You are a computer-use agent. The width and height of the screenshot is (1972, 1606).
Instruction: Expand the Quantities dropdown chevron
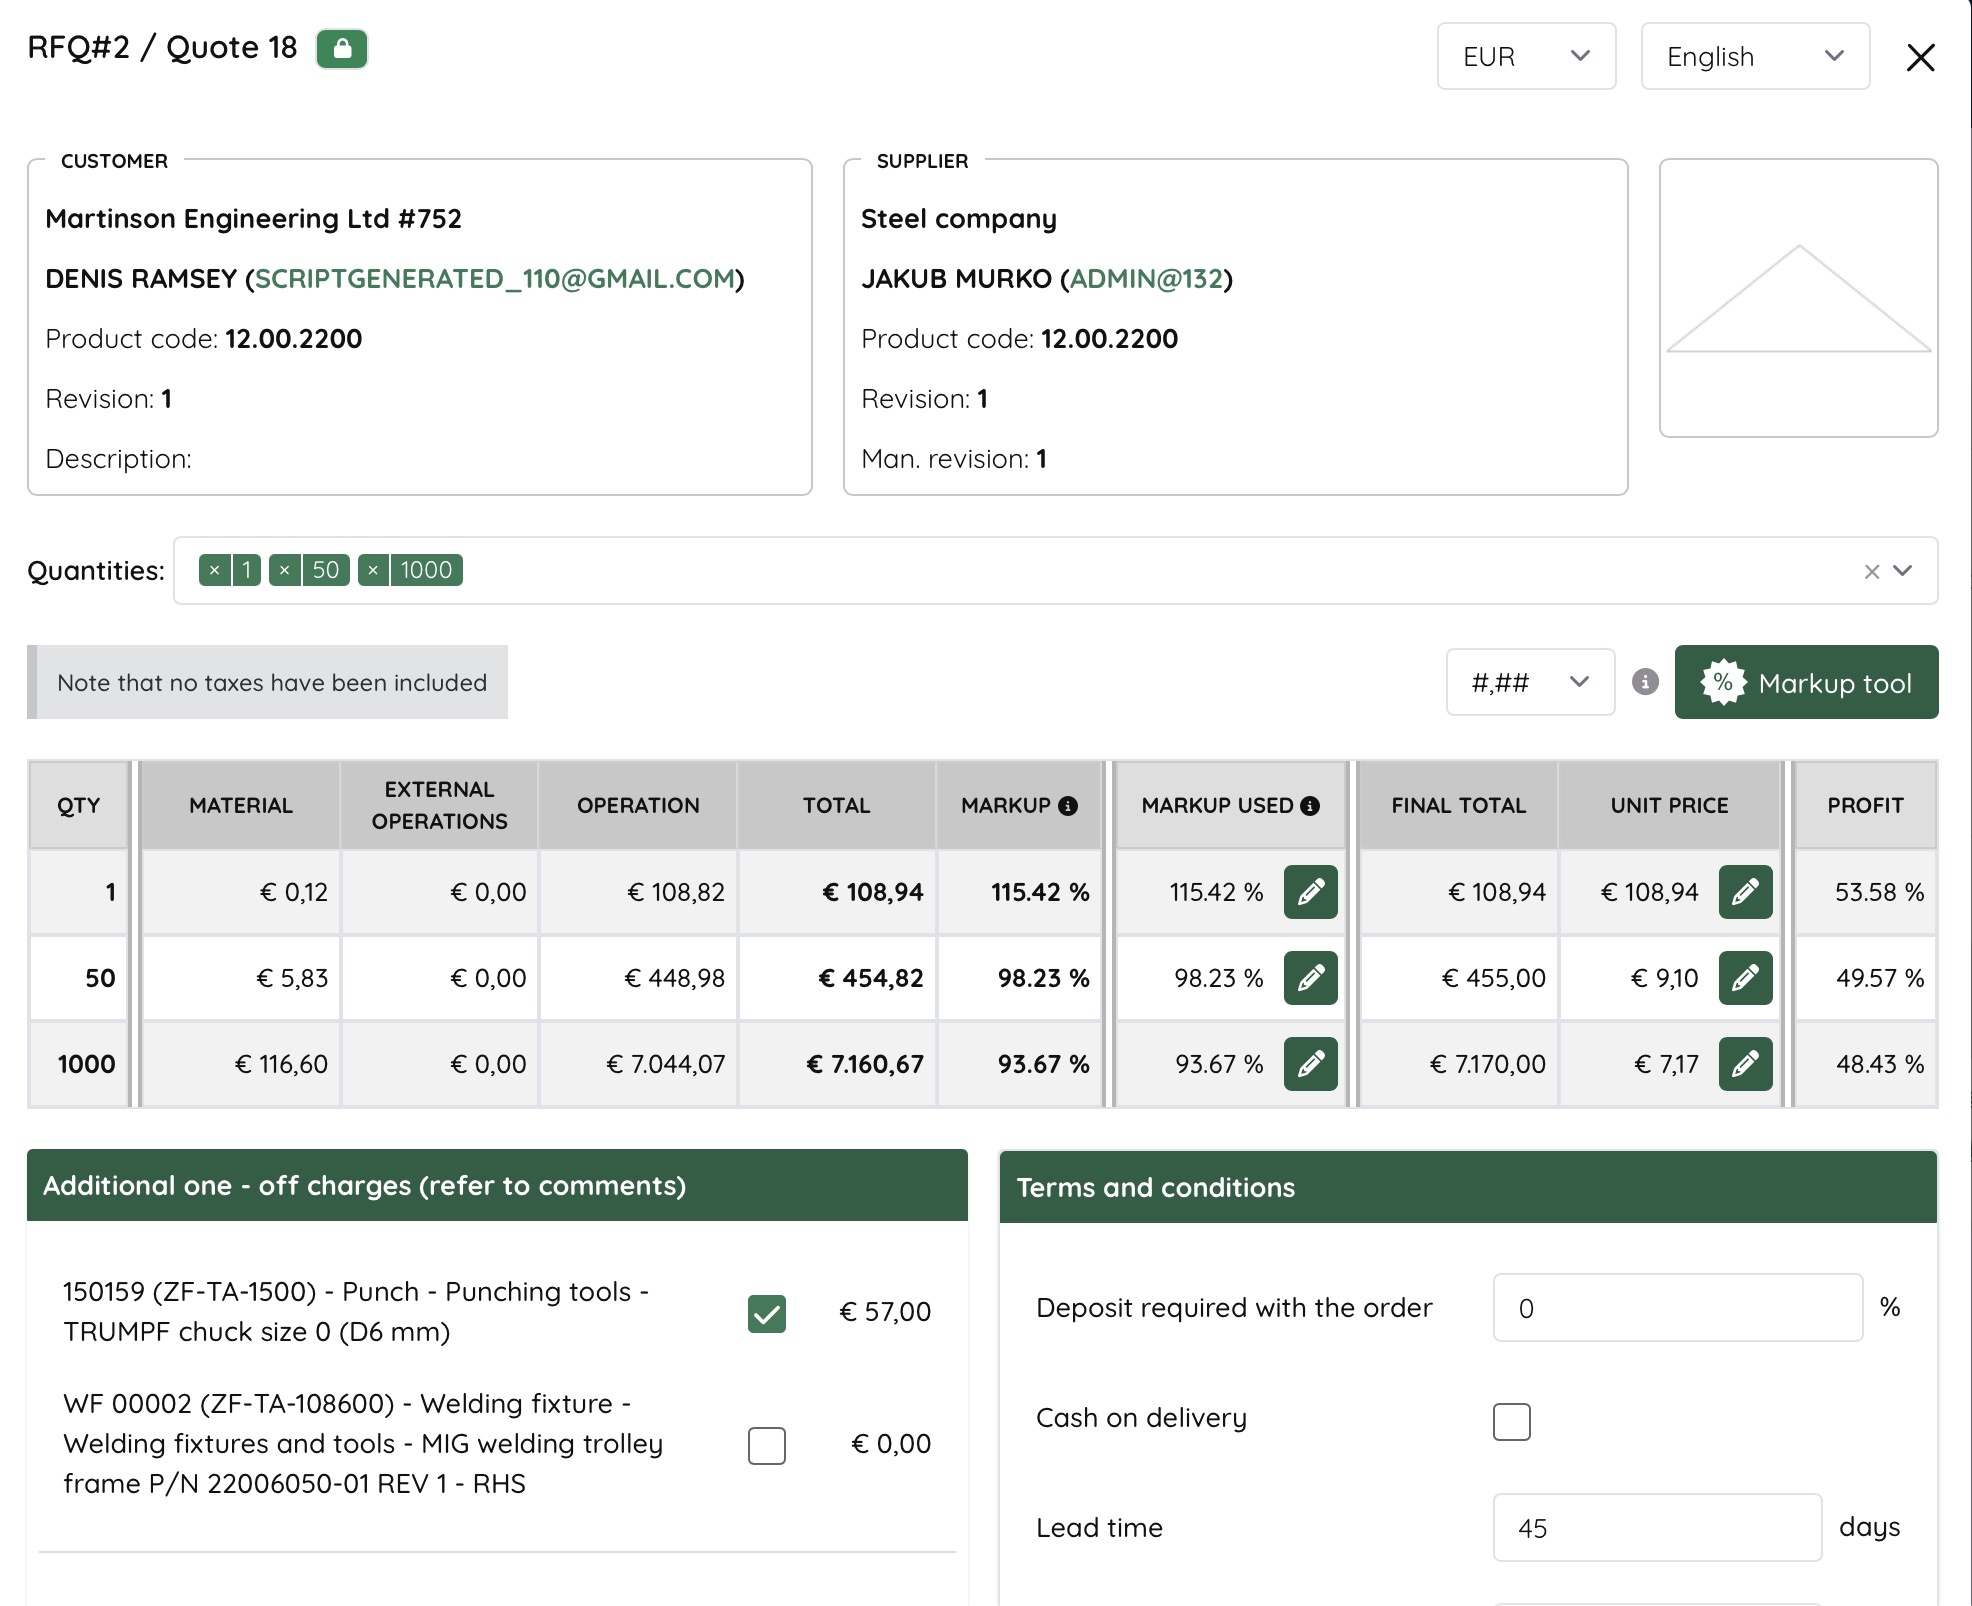coord(1903,571)
